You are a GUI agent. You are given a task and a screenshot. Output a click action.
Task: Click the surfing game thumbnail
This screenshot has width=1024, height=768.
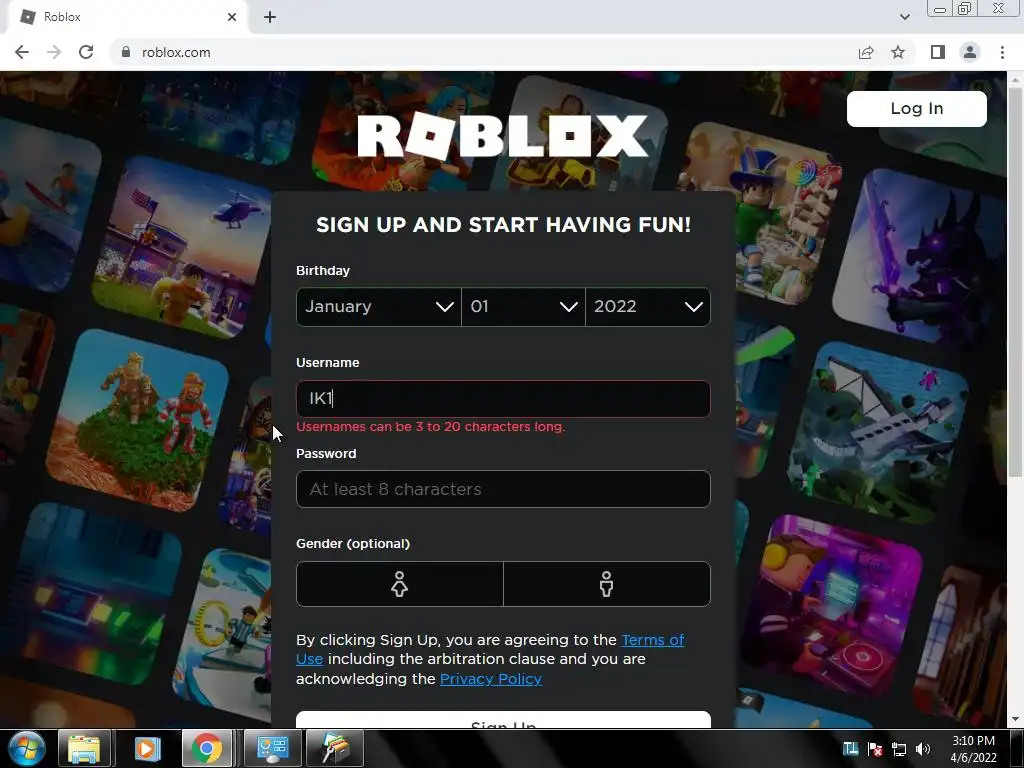pos(47,206)
